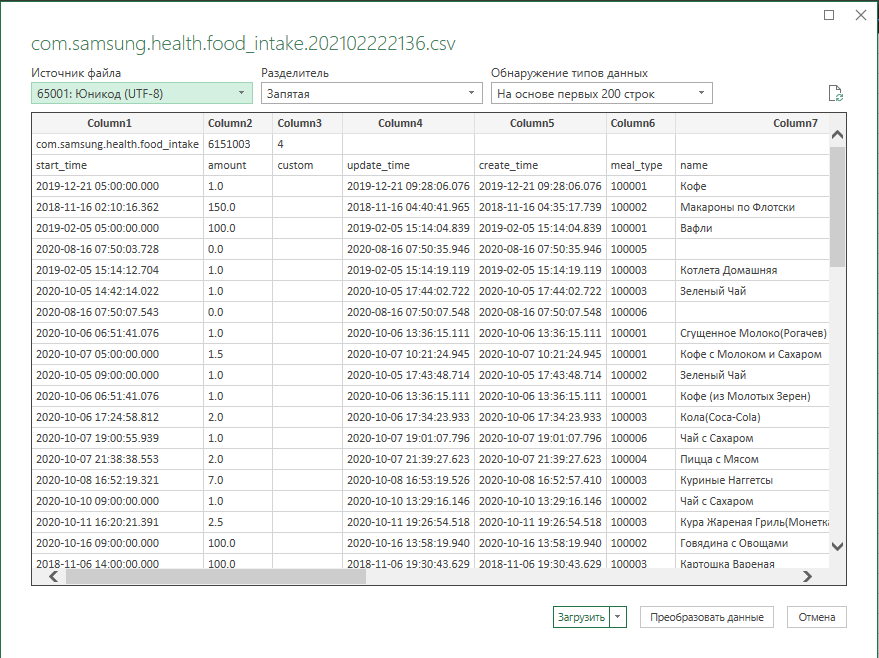
Task: Click the create_time cell
Action: click(540, 165)
